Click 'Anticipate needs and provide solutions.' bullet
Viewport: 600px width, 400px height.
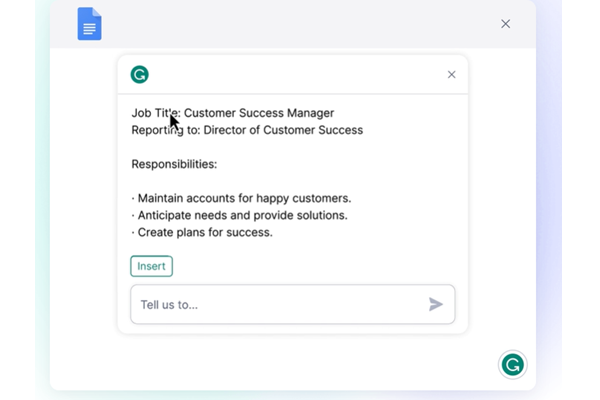(x=240, y=216)
